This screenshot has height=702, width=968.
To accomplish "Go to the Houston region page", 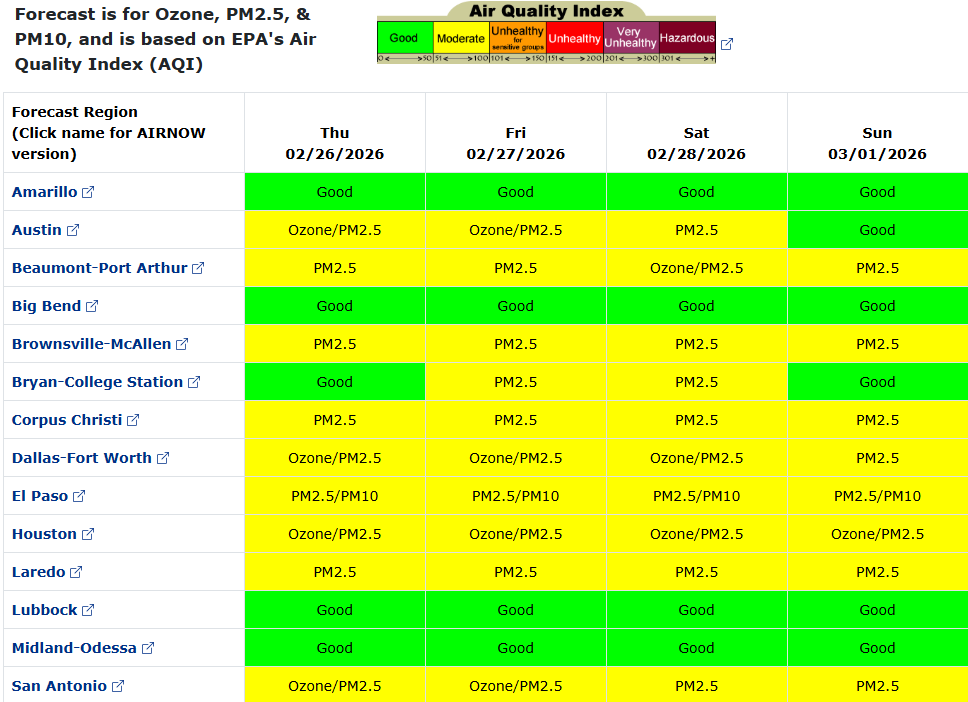I will point(44,534).
